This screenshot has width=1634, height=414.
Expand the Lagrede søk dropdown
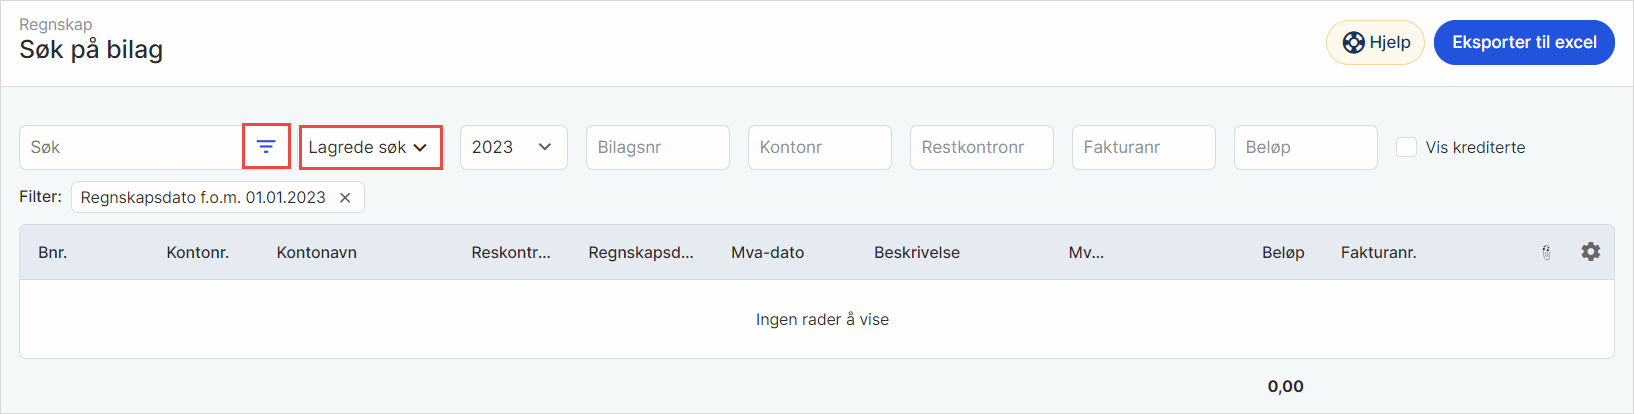click(370, 147)
